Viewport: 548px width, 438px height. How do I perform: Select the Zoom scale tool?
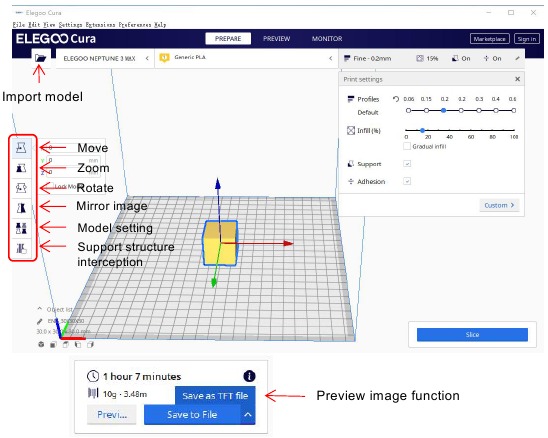[x=22, y=168]
